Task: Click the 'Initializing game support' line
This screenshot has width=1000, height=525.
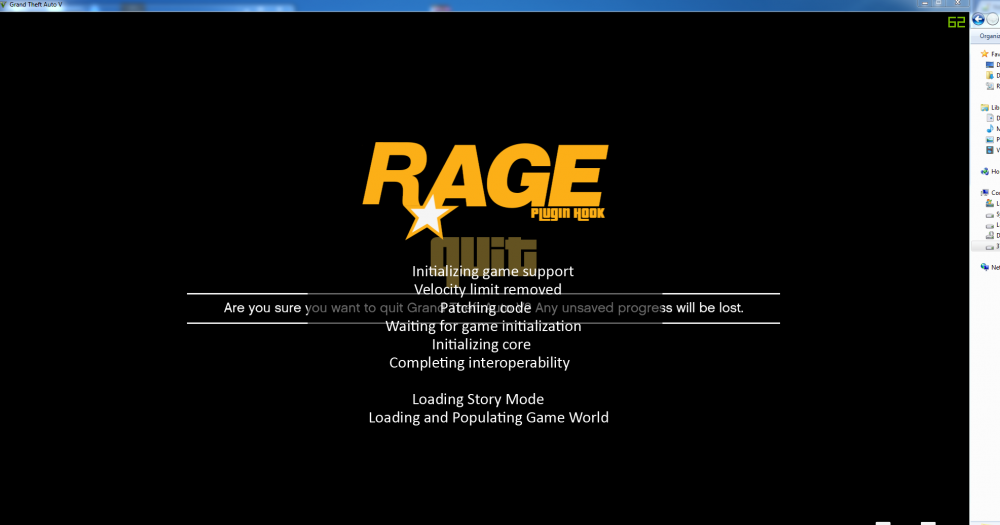Action: coord(492,271)
